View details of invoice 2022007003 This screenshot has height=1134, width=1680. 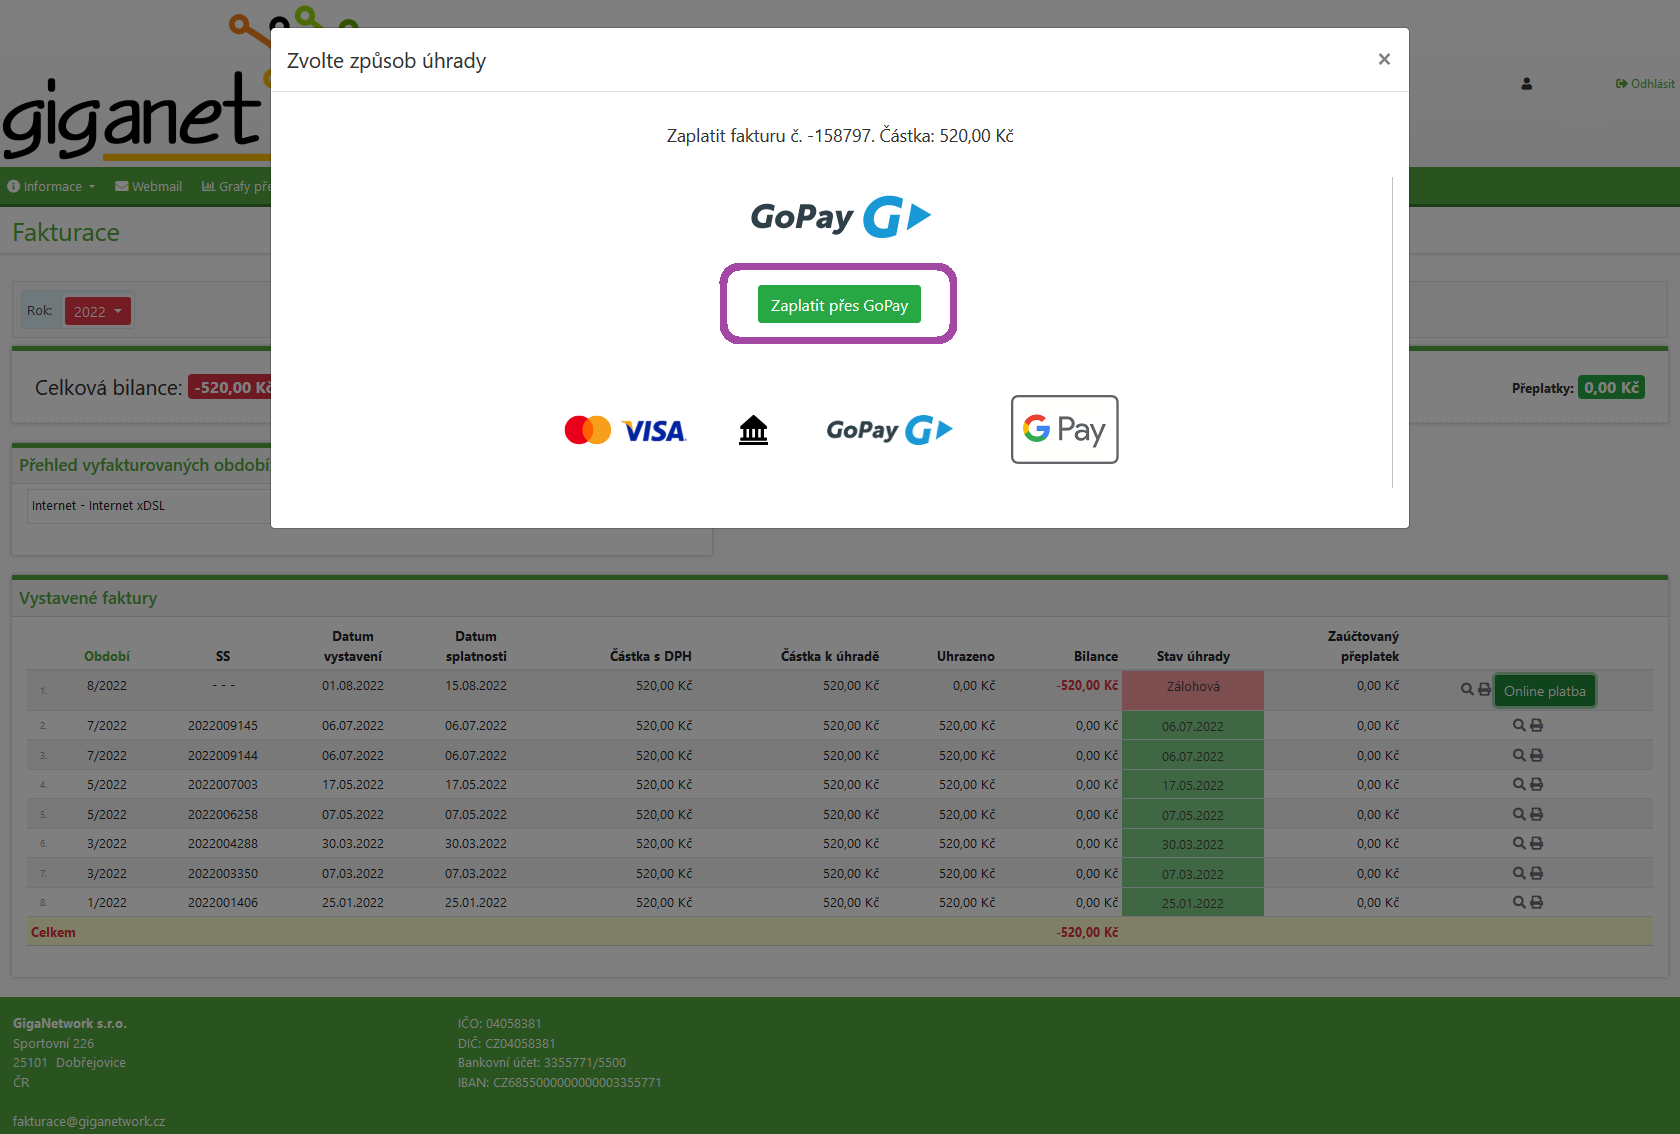tap(1519, 784)
